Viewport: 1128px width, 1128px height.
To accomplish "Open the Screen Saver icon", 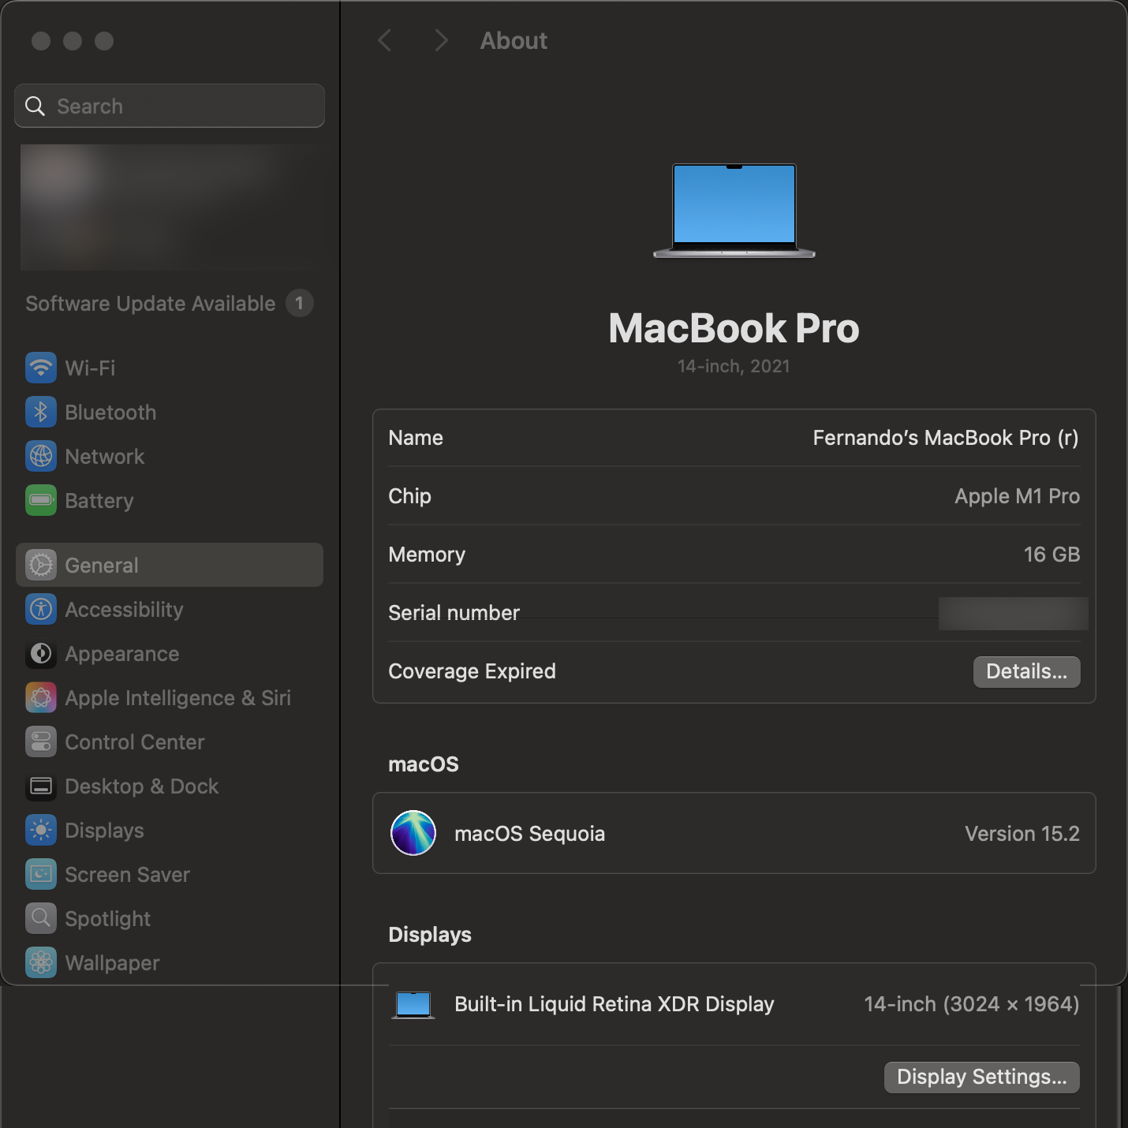I will (x=41, y=874).
